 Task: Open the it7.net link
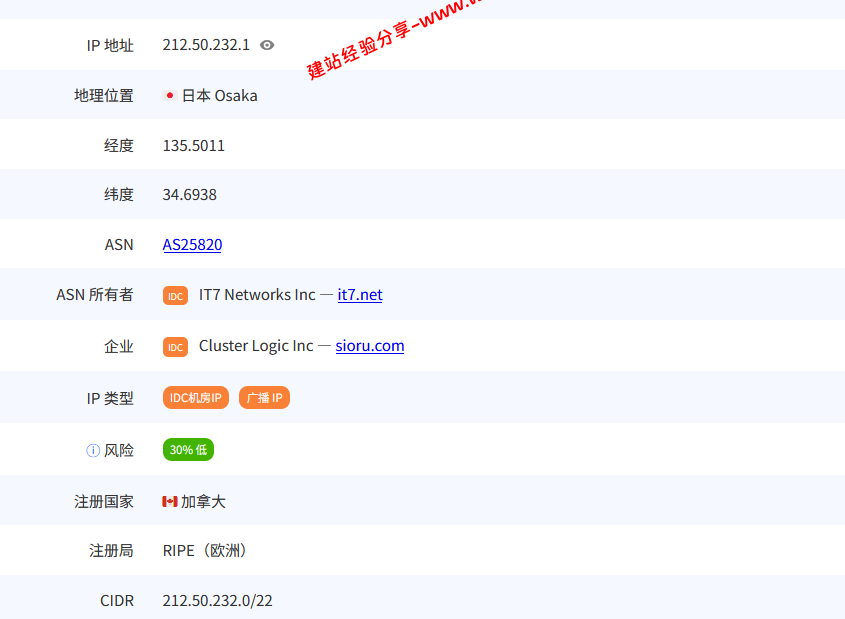(x=360, y=295)
